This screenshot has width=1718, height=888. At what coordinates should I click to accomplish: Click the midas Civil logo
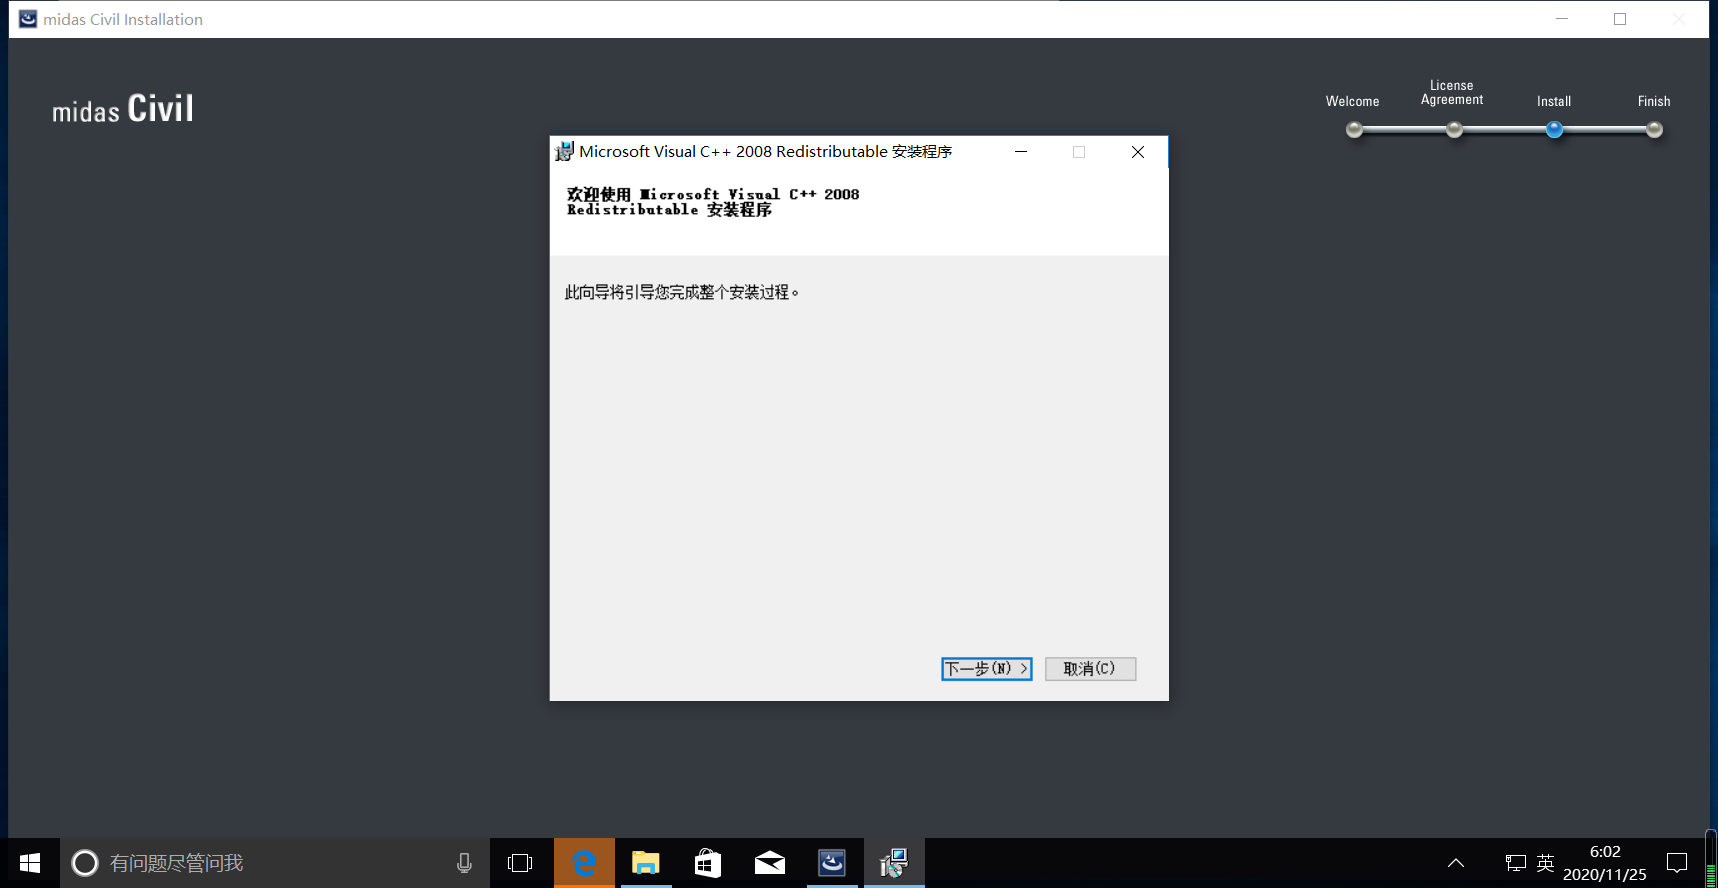click(x=123, y=108)
